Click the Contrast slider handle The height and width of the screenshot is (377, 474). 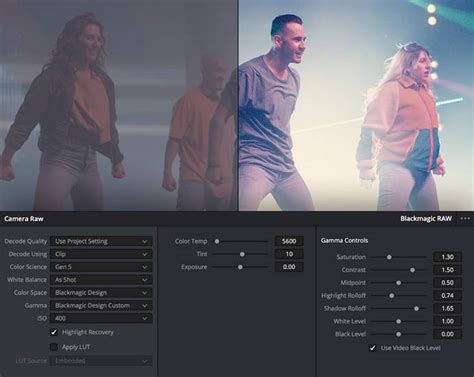click(x=412, y=270)
